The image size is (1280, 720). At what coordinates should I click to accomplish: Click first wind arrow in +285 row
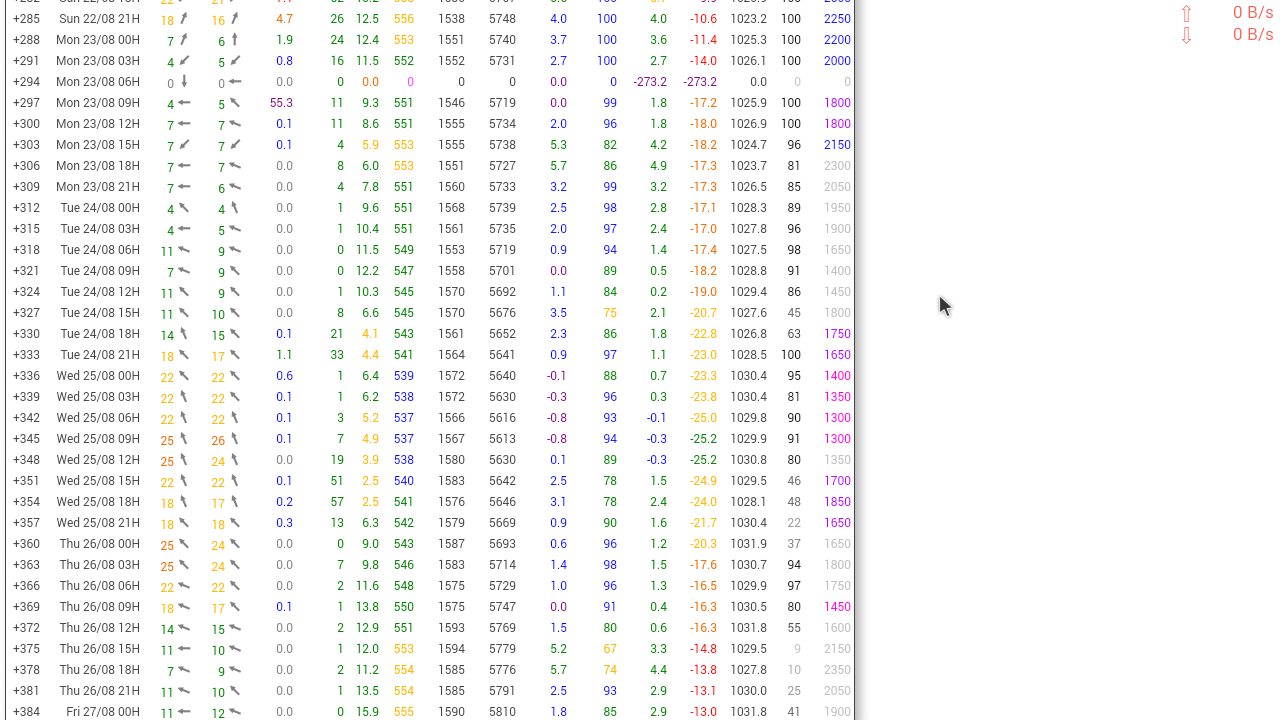[184, 19]
